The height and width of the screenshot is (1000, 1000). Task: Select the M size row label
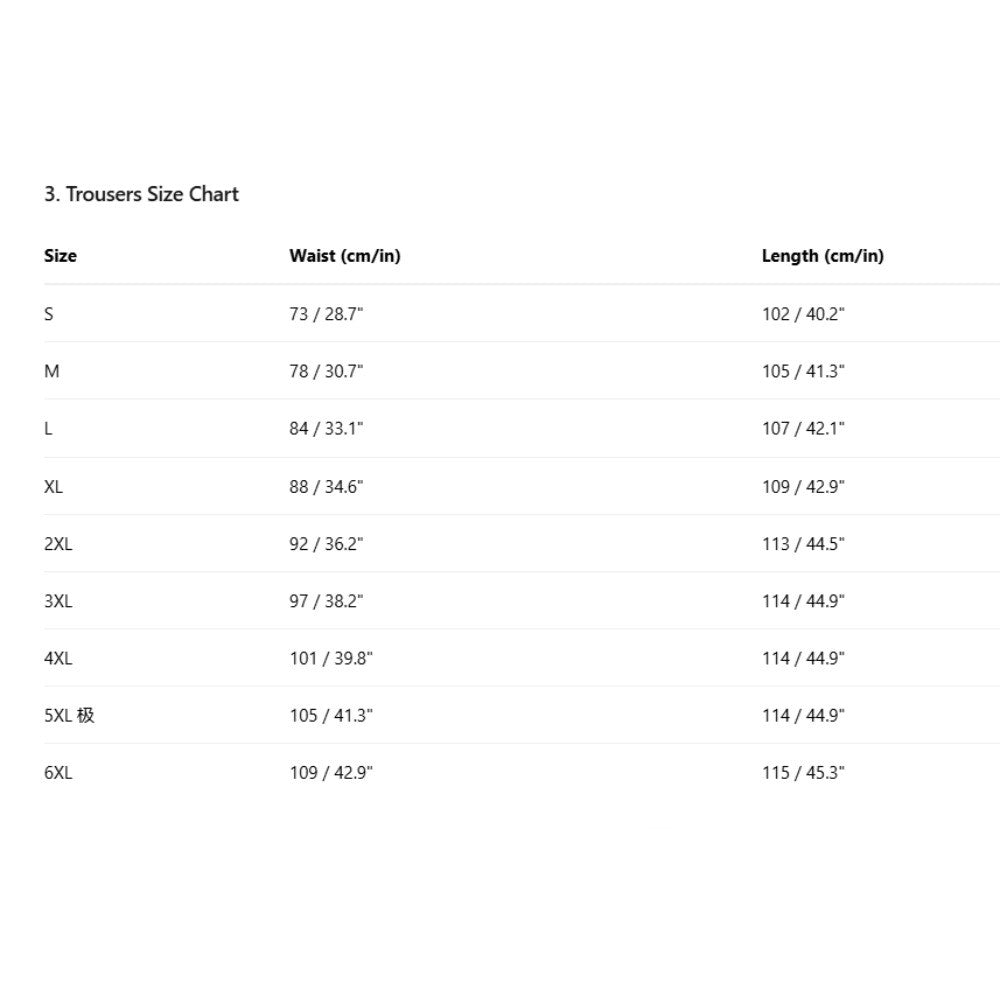[52, 371]
